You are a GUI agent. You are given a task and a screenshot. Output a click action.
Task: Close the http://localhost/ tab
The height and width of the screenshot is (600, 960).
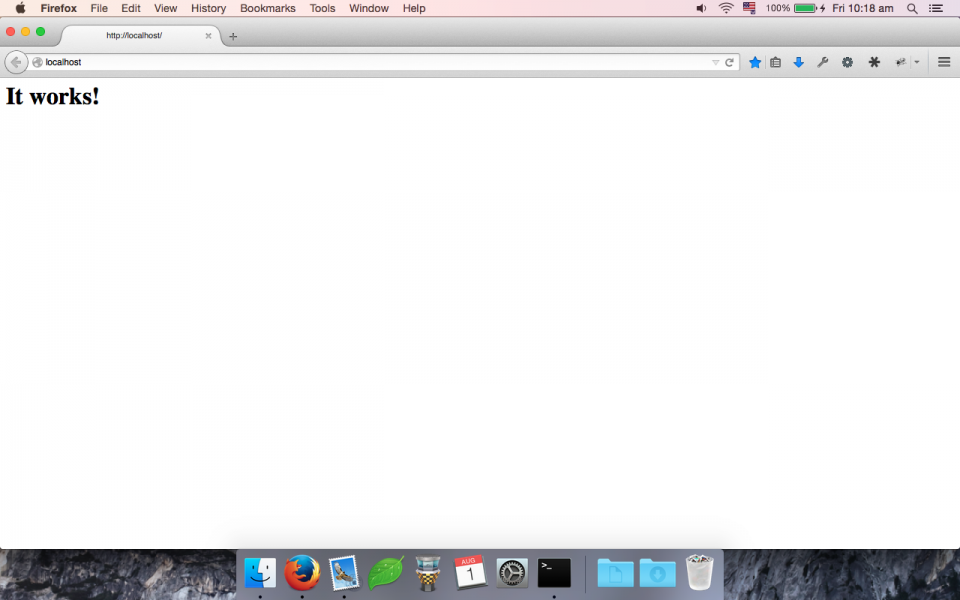208,36
